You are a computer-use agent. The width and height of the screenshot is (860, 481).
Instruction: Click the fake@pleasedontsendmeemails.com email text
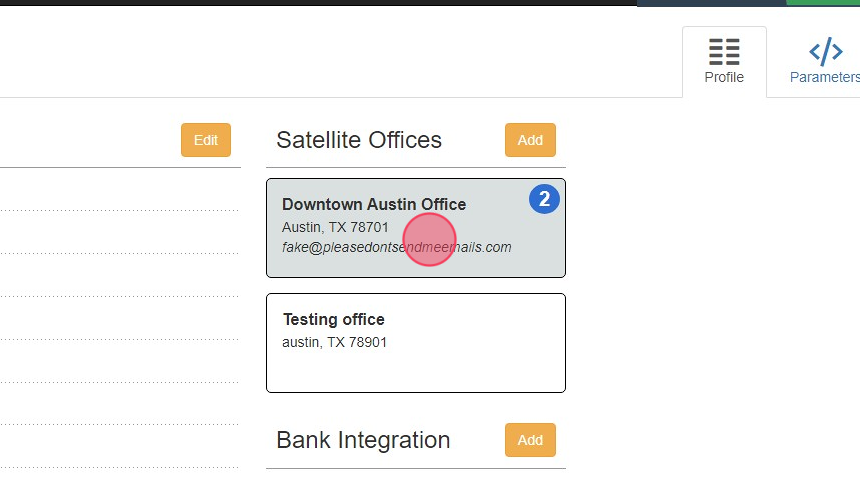pyautogui.click(x=397, y=247)
